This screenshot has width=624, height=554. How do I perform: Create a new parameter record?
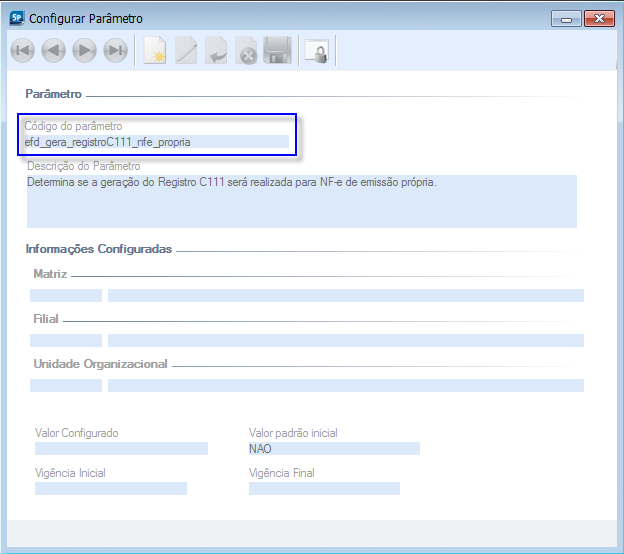pos(155,51)
